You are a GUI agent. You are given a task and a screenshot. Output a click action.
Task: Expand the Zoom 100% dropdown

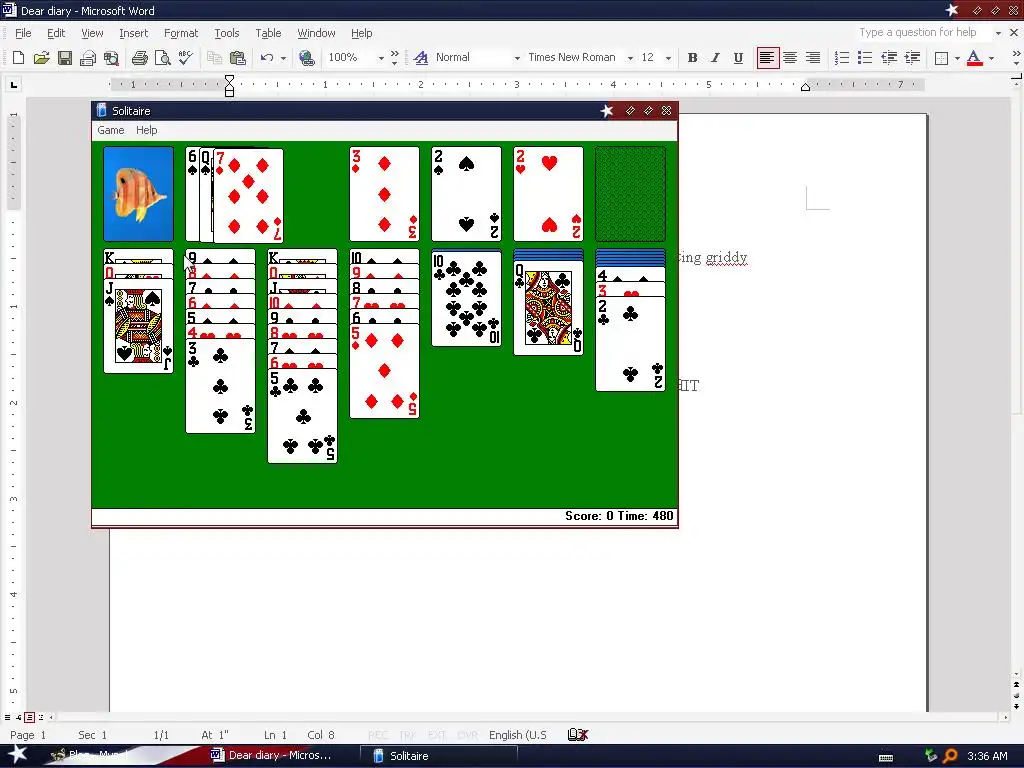pos(381,57)
